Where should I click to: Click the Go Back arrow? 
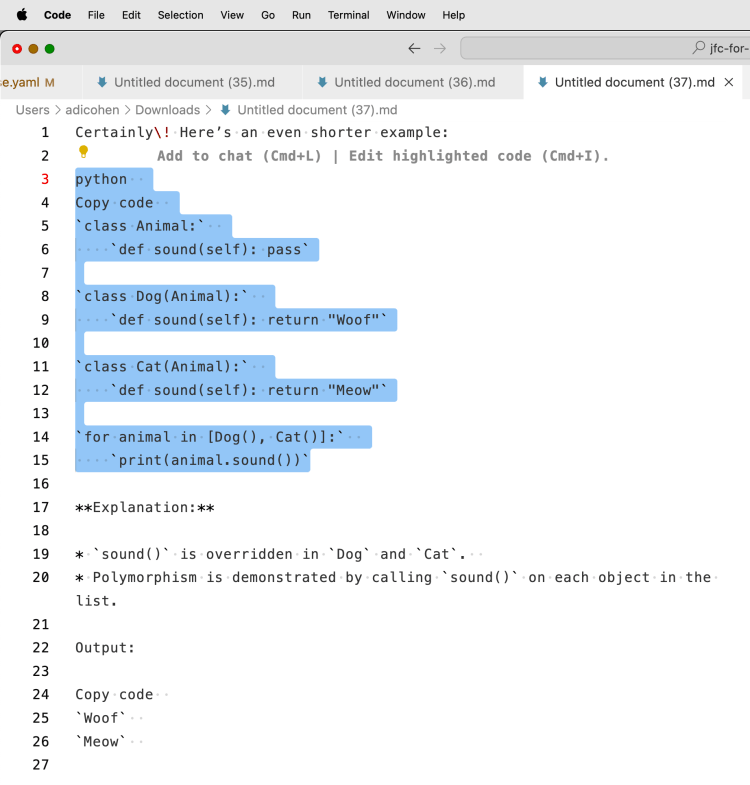[x=414, y=49]
